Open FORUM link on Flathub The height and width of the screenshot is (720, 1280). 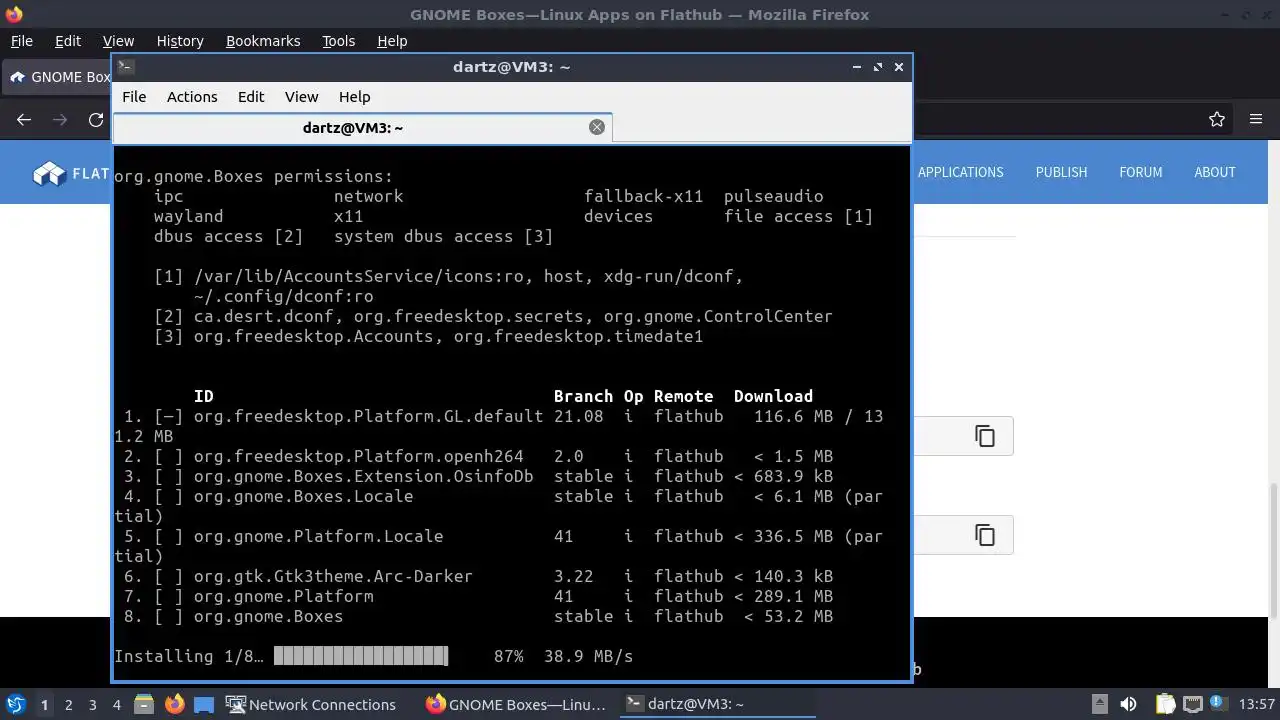(1140, 172)
